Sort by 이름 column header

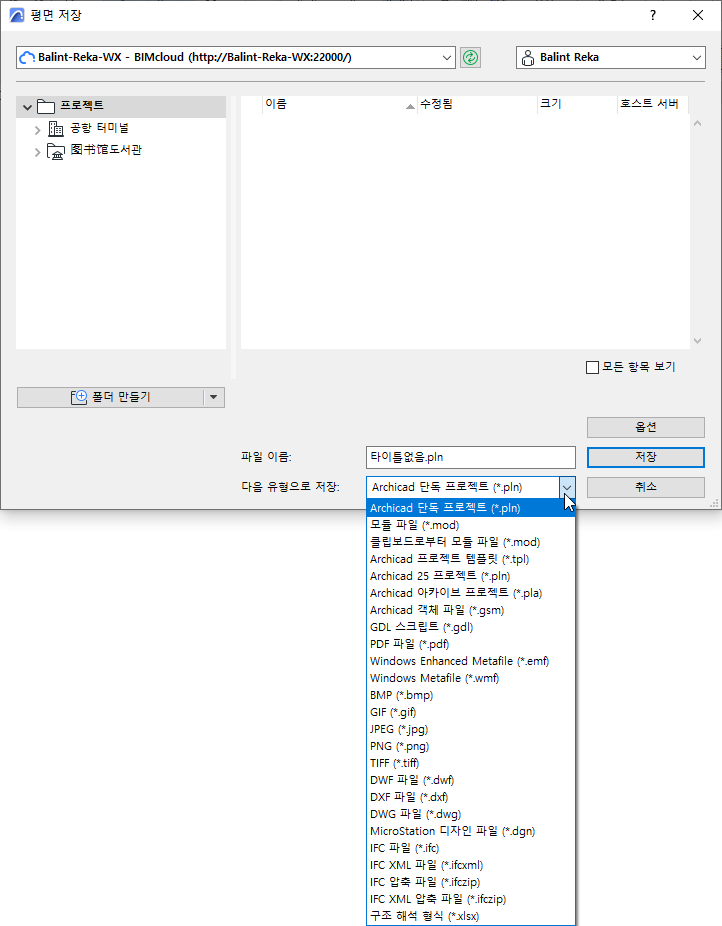click(x=339, y=104)
